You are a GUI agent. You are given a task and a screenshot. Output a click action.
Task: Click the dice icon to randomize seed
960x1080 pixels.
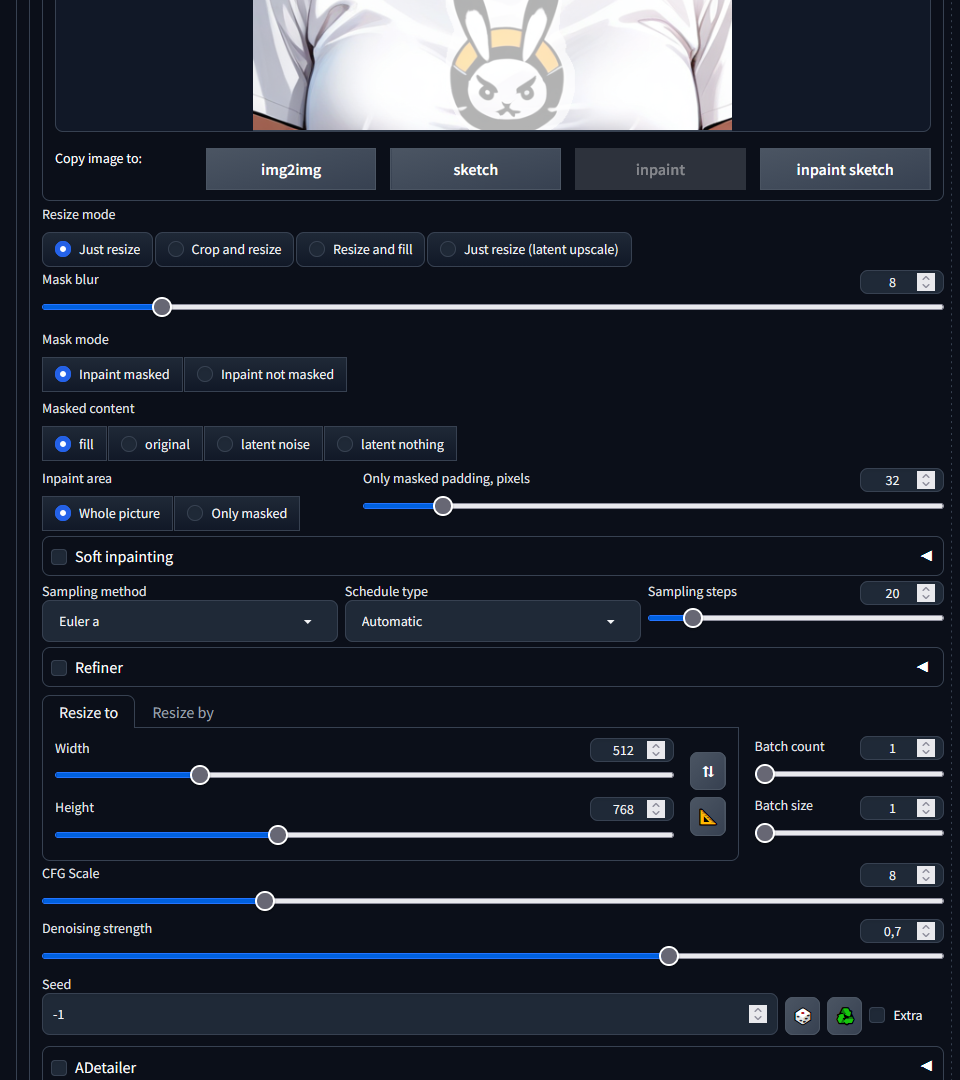pyautogui.click(x=802, y=1016)
